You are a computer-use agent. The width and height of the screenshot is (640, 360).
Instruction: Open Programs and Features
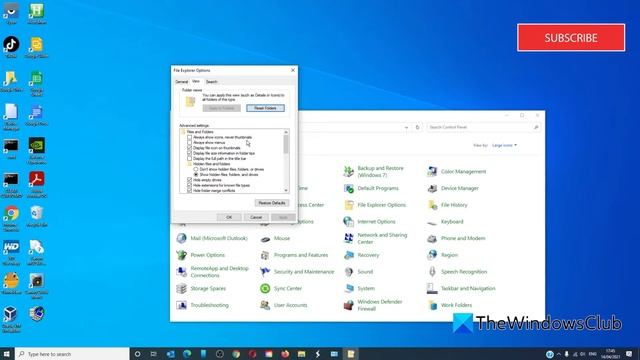294,255
